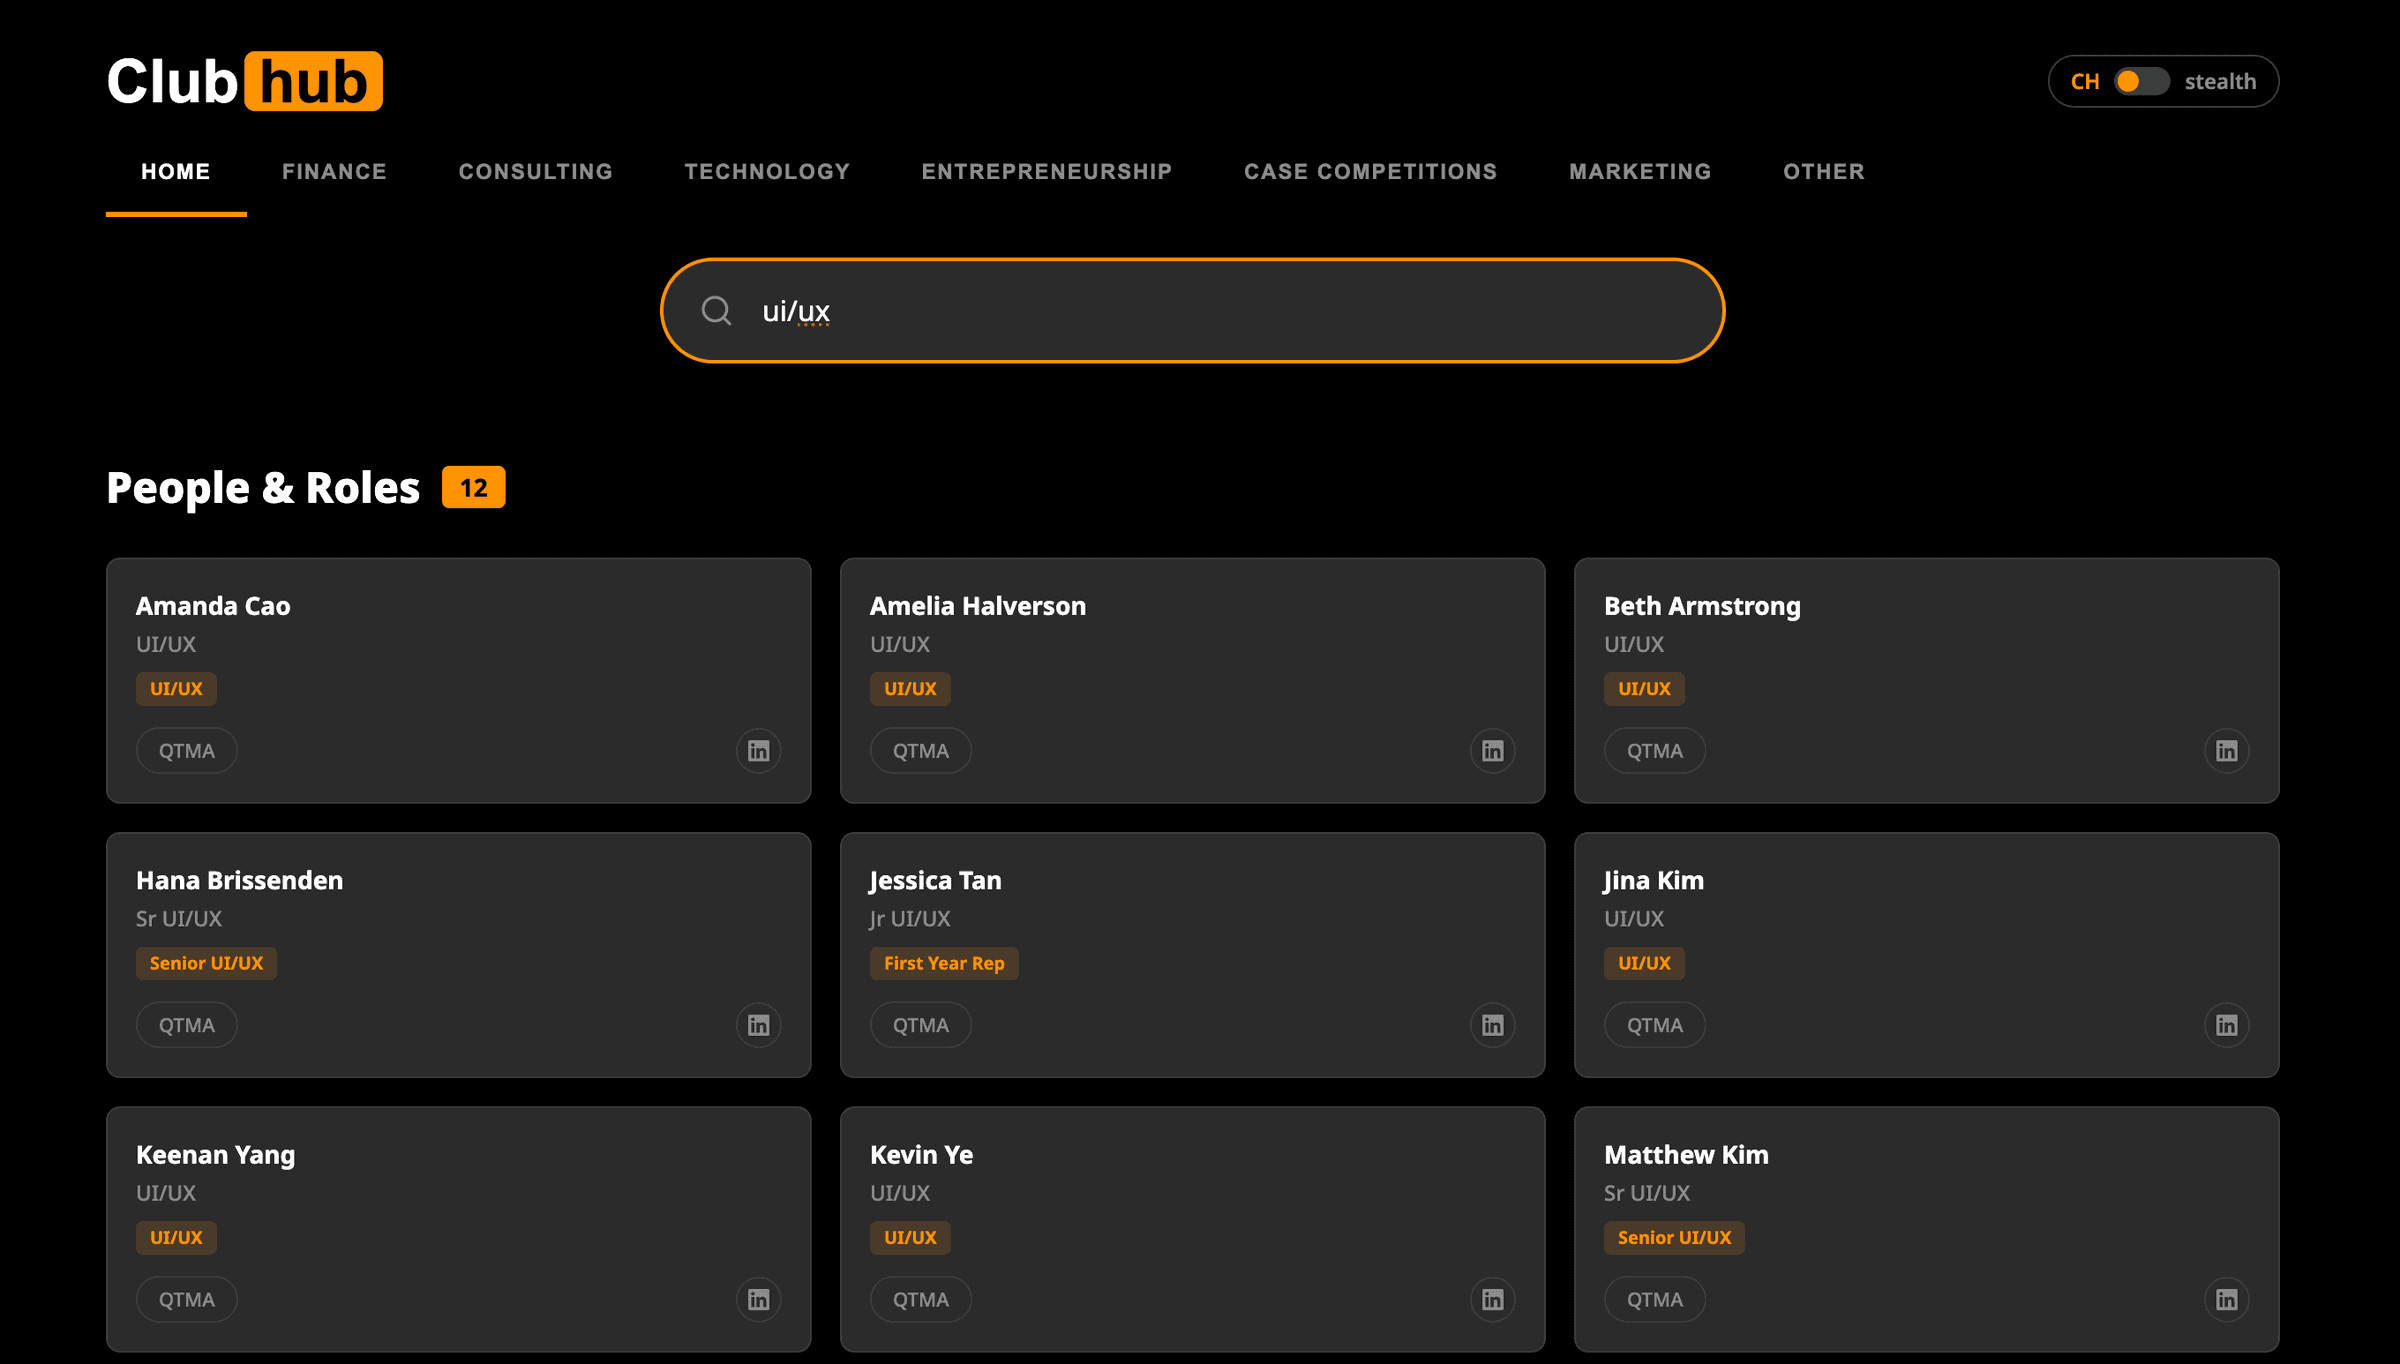Open Beth Armstrong's LinkedIn profile

point(2226,750)
